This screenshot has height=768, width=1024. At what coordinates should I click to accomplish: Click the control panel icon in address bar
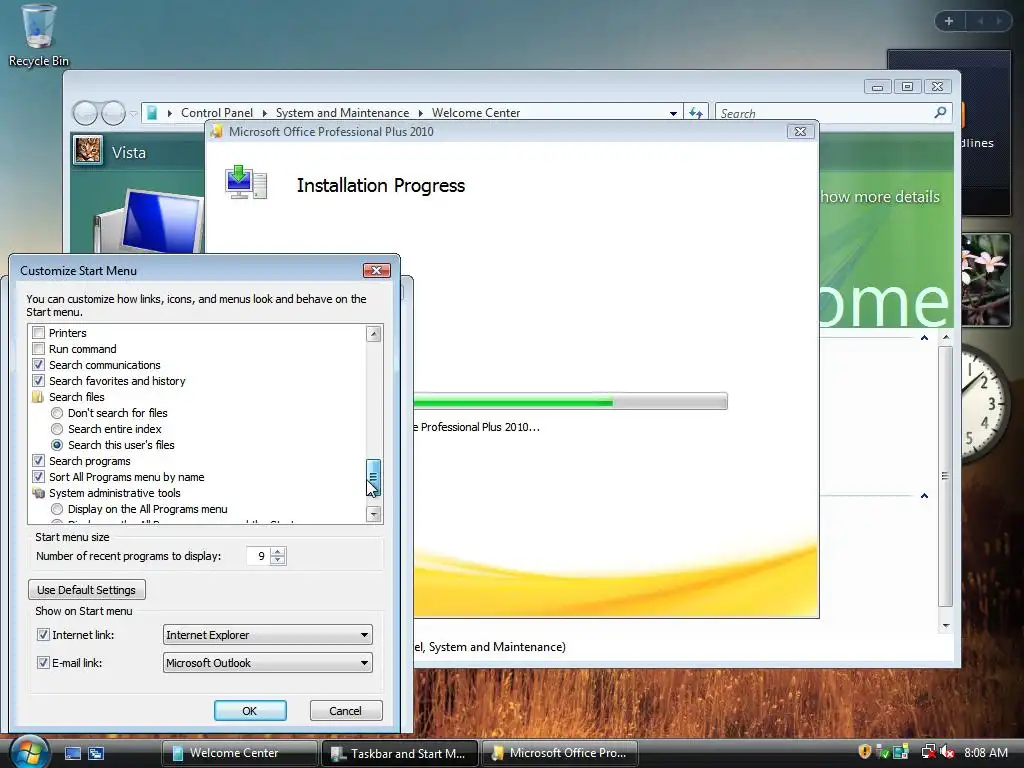click(152, 113)
